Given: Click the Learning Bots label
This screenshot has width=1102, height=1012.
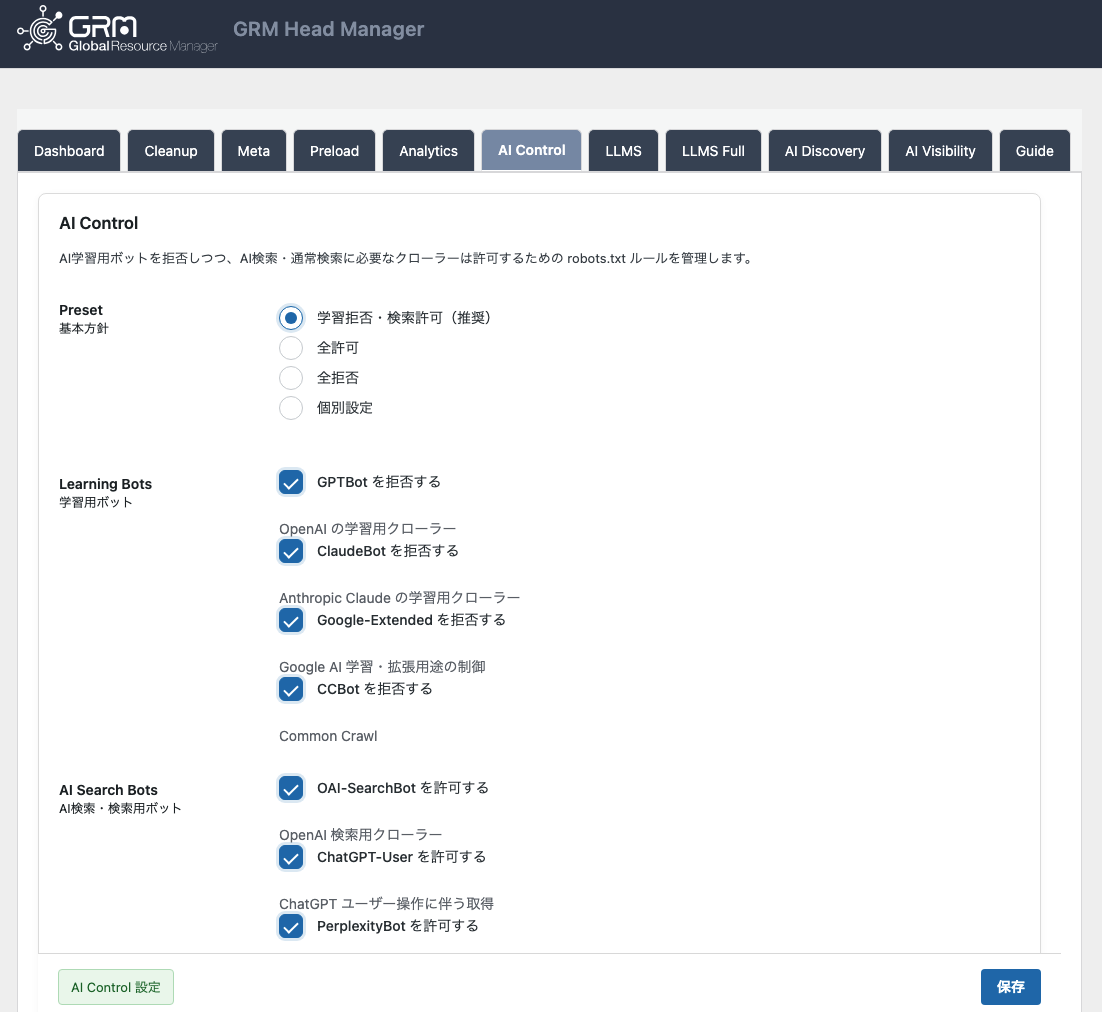Looking at the screenshot, I should coord(105,484).
